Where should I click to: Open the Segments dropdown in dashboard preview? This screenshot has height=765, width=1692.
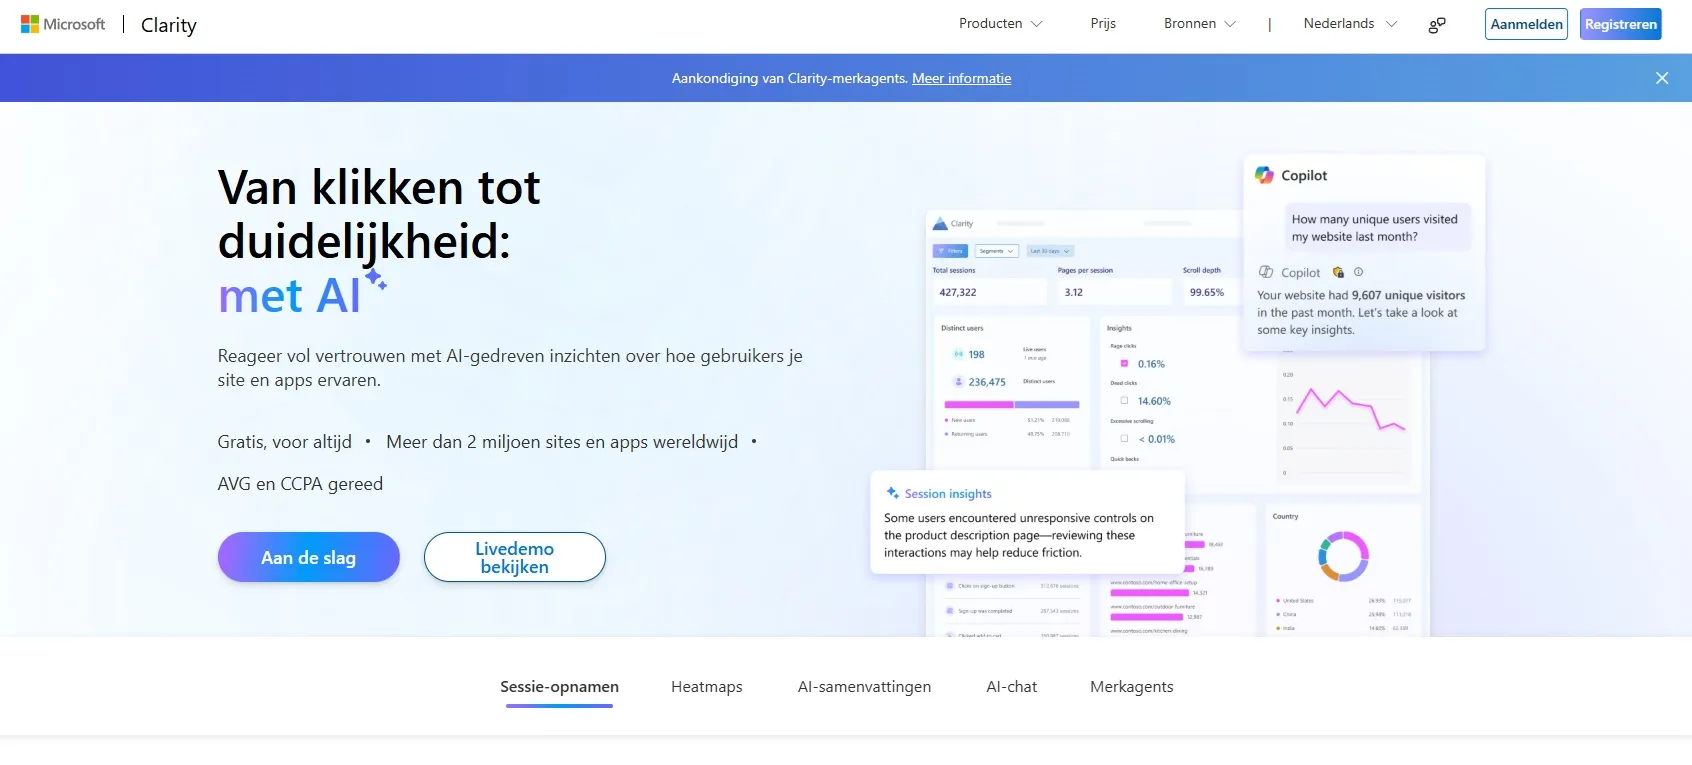[996, 251]
